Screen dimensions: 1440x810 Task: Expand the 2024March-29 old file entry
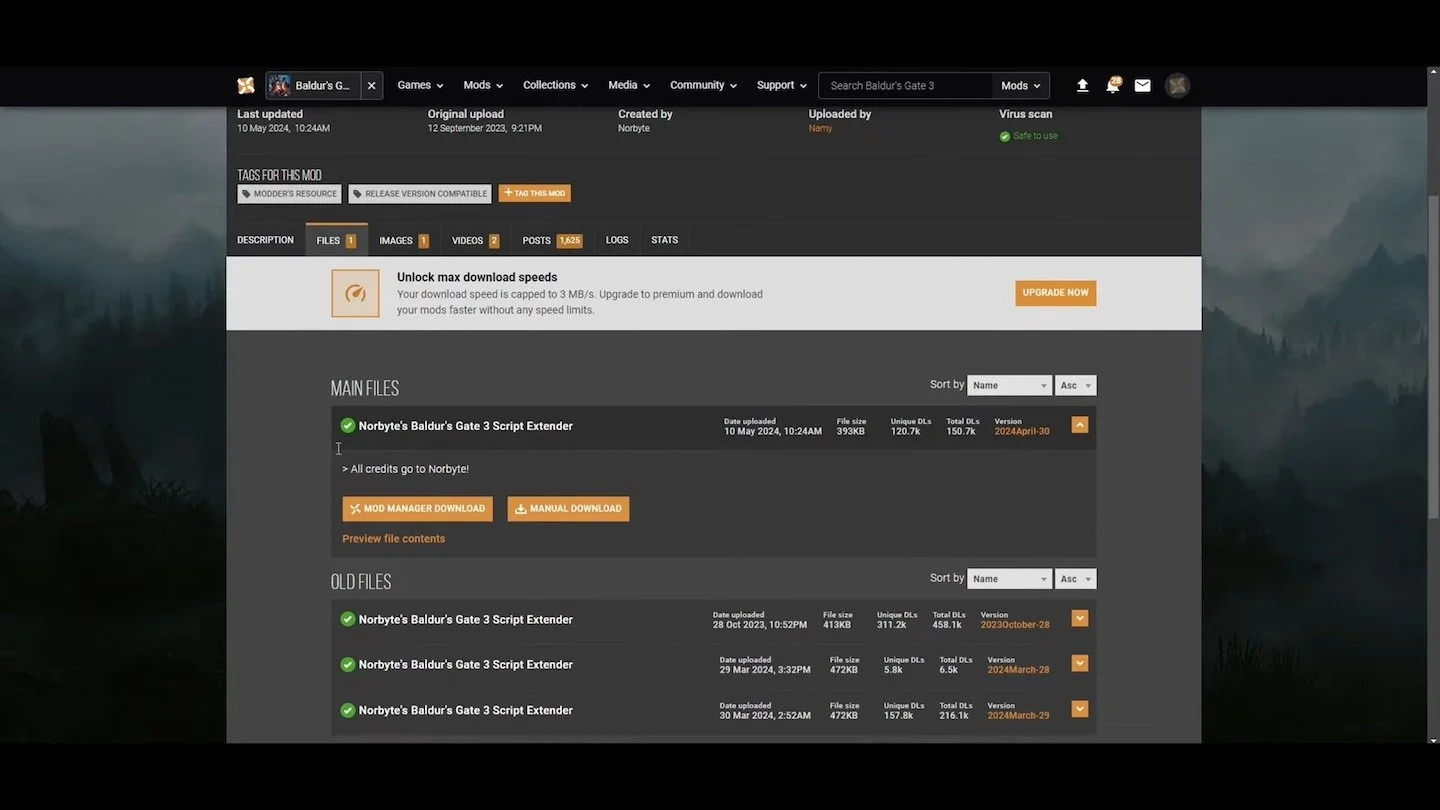tap(1080, 709)
